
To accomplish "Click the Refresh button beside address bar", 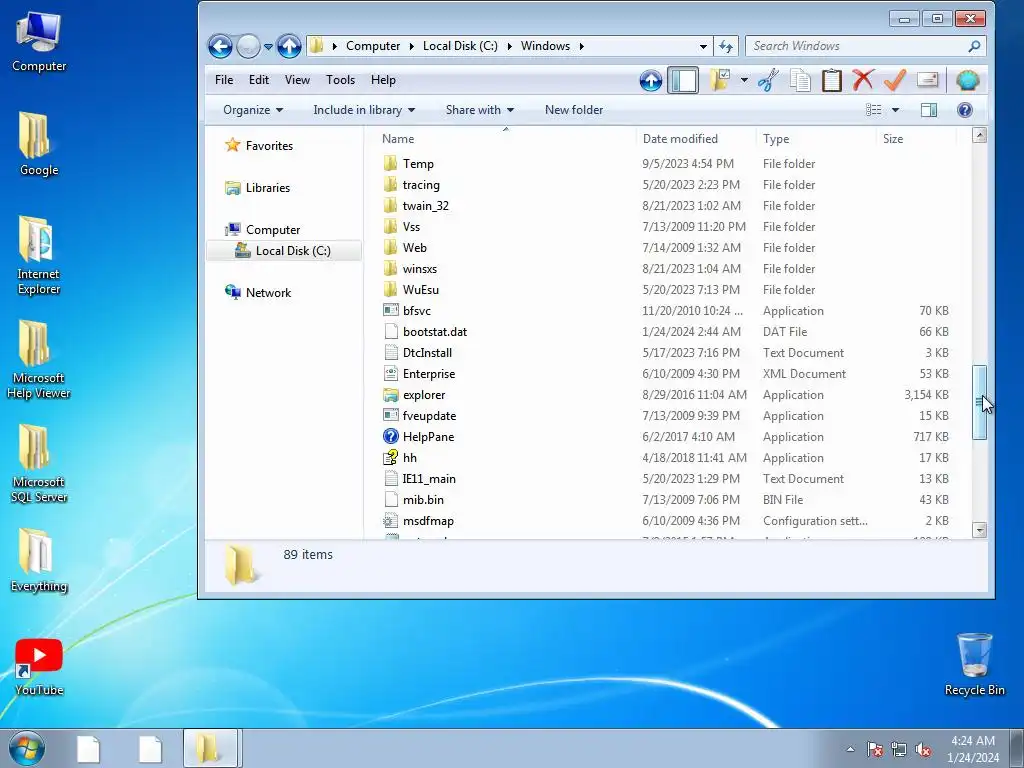I will tap(726, 46).
